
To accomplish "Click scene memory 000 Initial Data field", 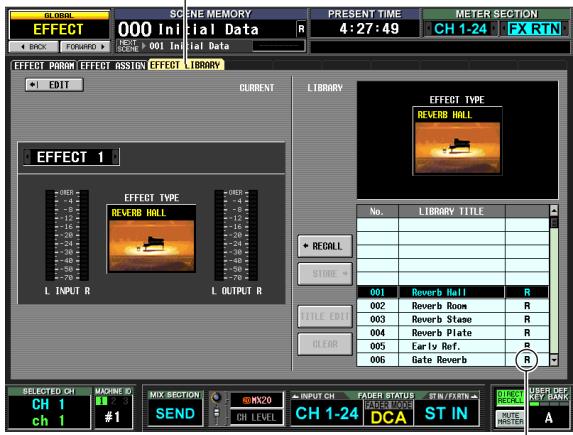I will pos(205,29).
